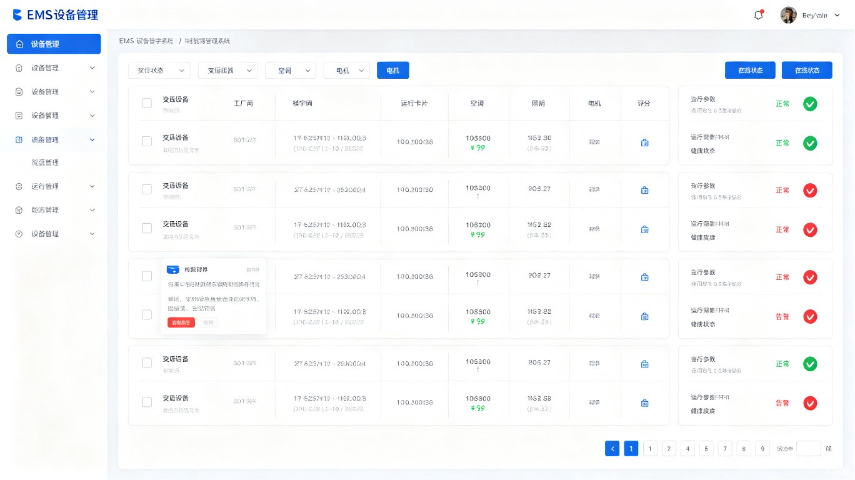Click the red button in the popup
The image size is (855, 480).
pyautogui.click(x=180, y=322)
